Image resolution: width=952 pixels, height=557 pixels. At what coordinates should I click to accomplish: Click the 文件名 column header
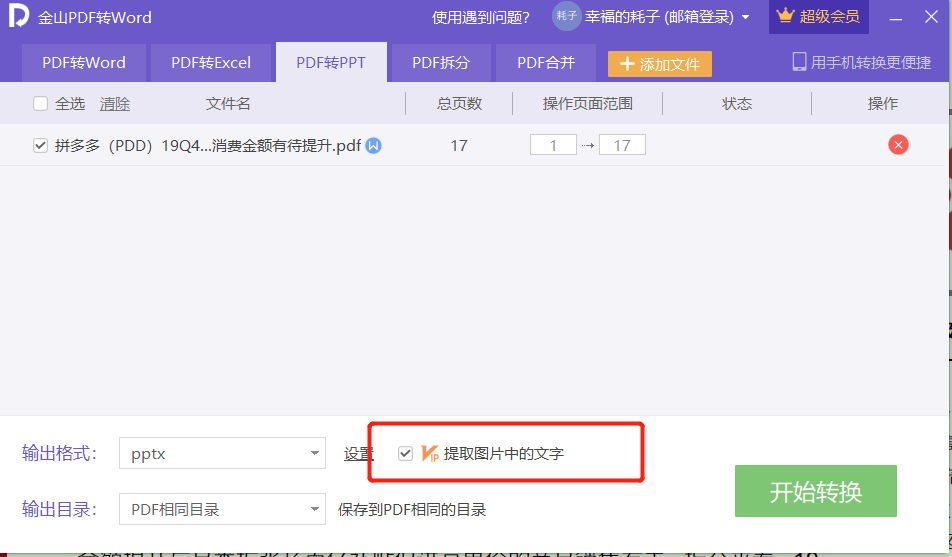[x=228, y=104]
